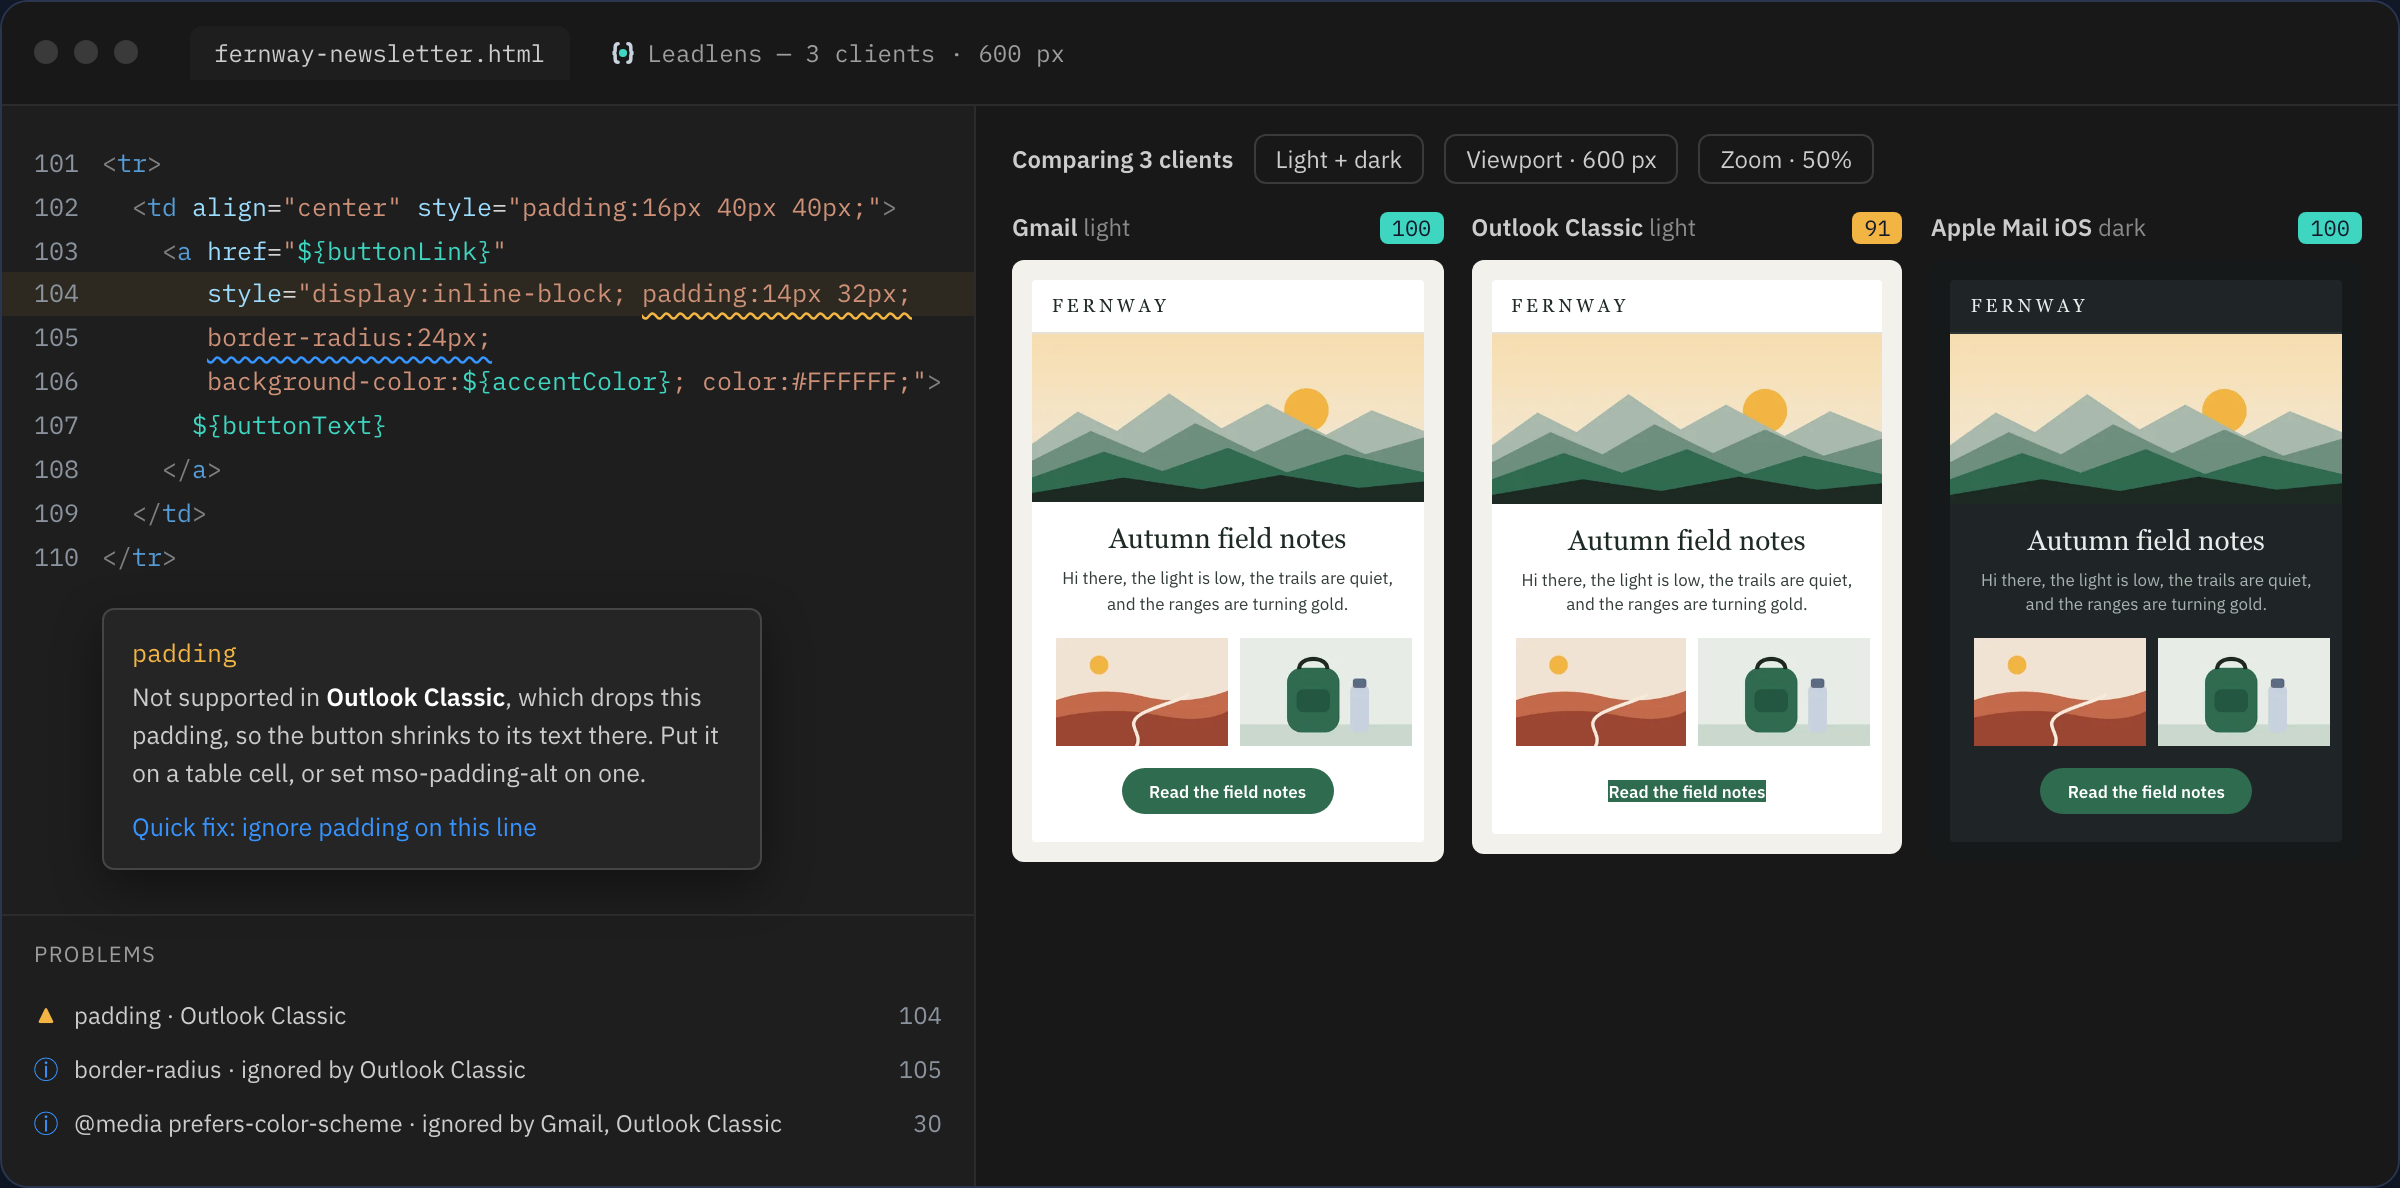2400x1188 pixels.
Task: Click the Outlook Classic light preview heading
Action: pos(1583,228)
